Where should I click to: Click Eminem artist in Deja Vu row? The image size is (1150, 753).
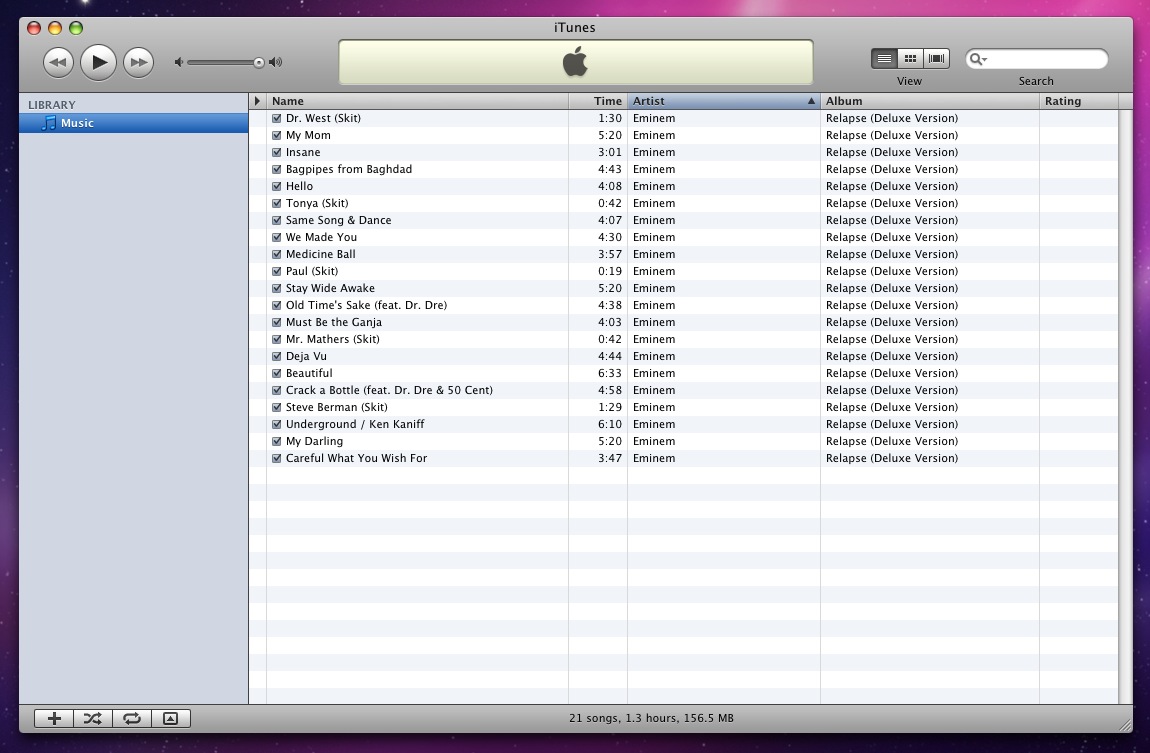point(654,356)
